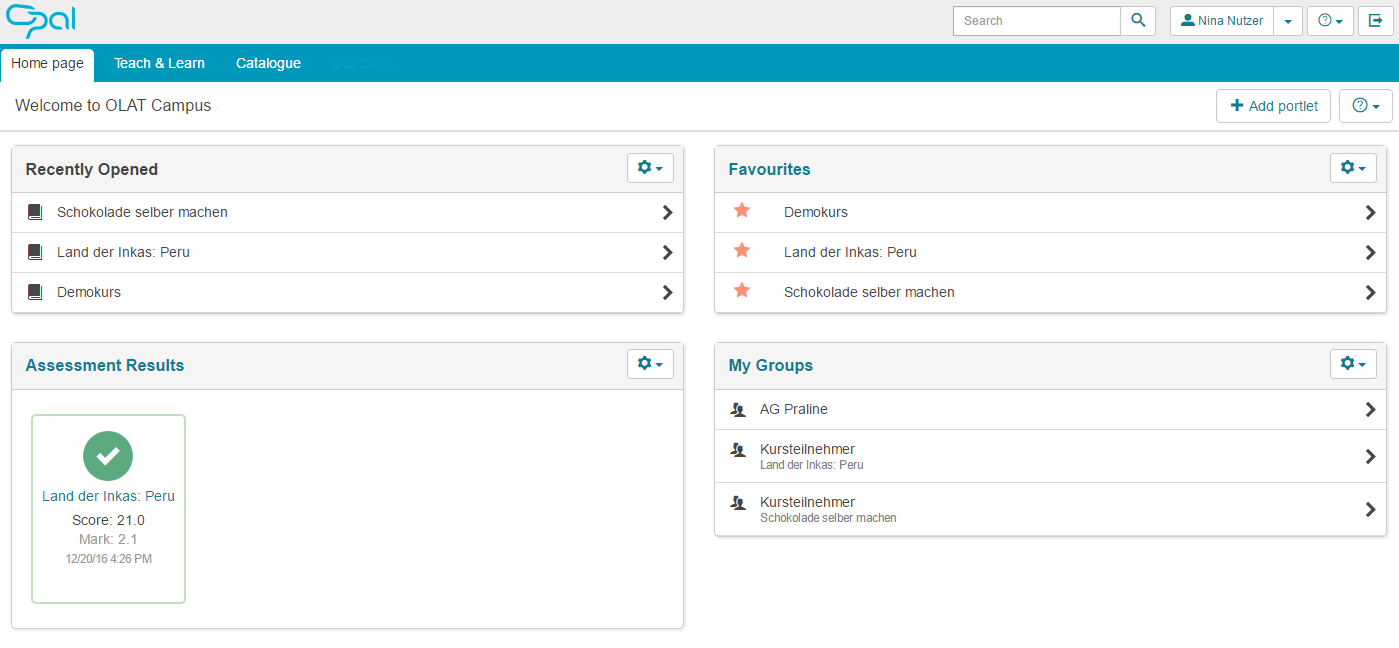Click the search magnifier icon

click(1138, 21)
